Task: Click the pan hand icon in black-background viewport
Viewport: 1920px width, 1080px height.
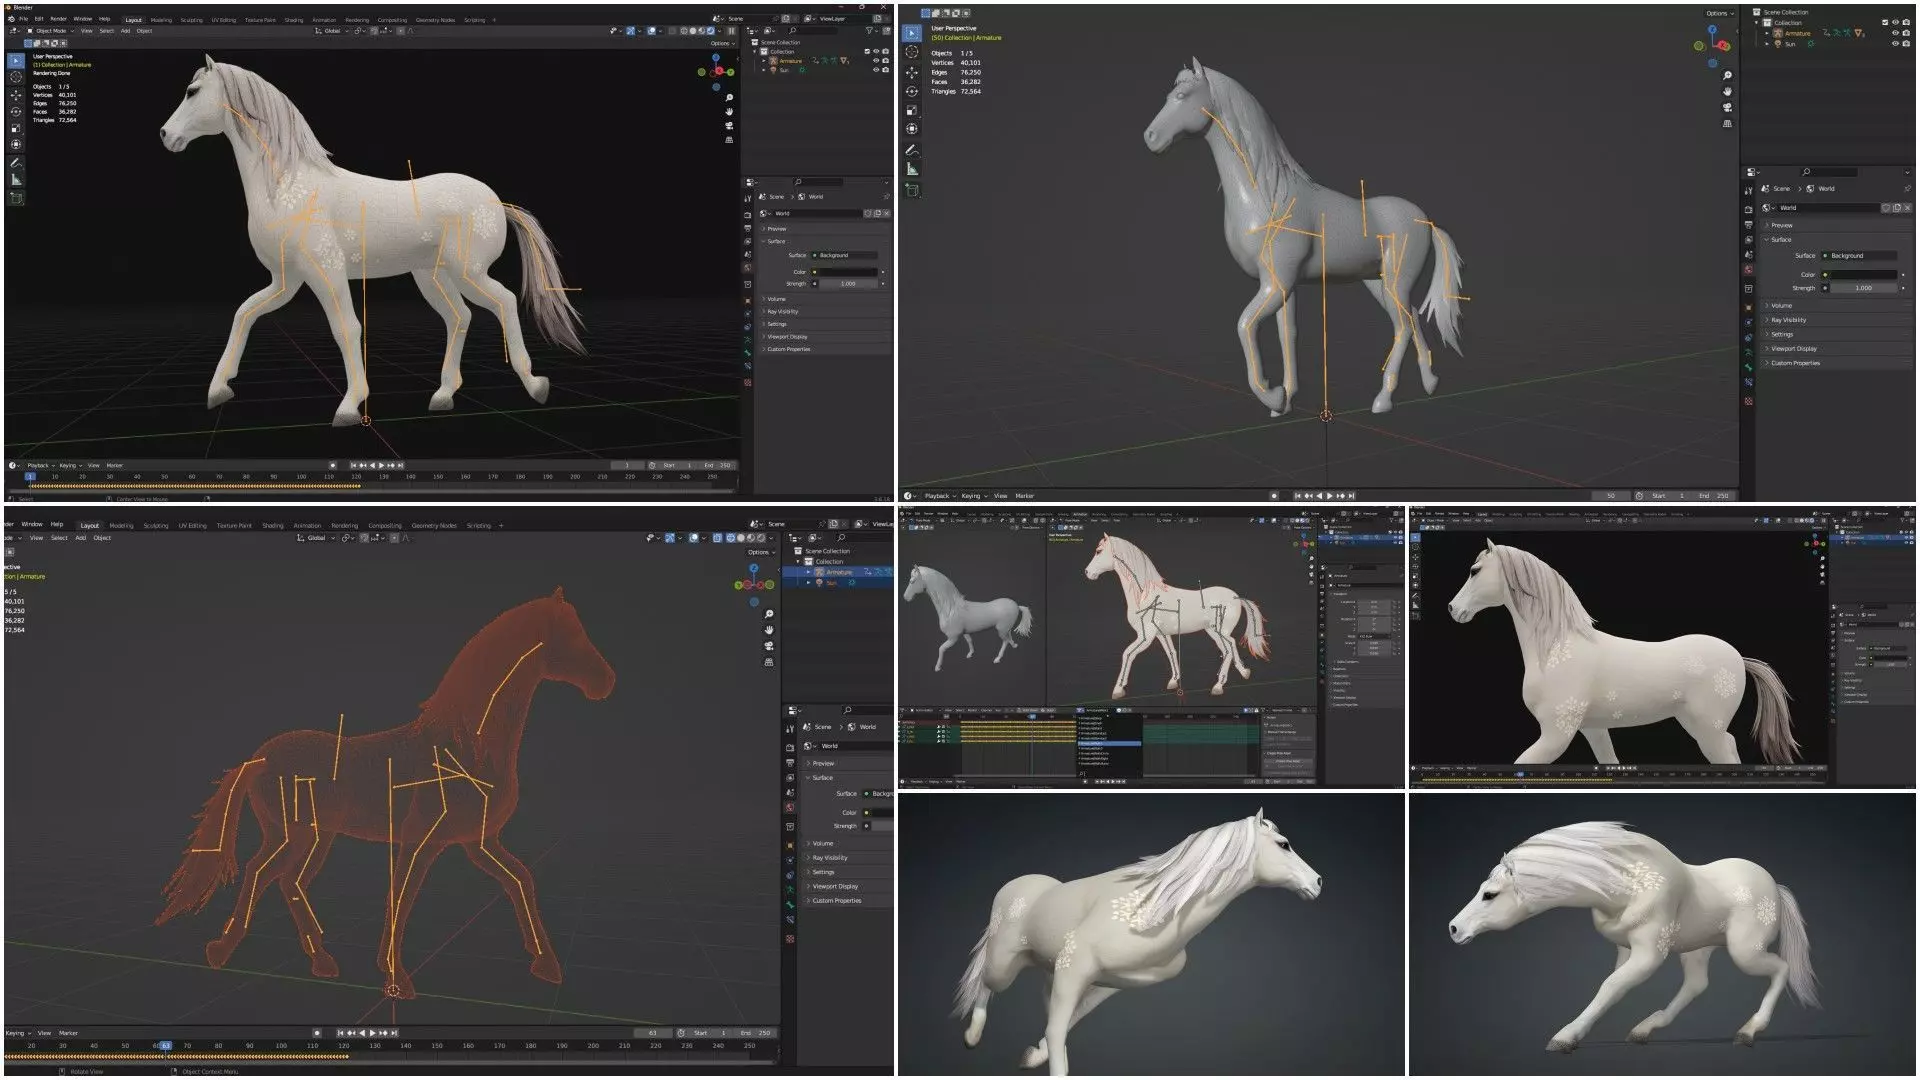Action: point(729,111)
